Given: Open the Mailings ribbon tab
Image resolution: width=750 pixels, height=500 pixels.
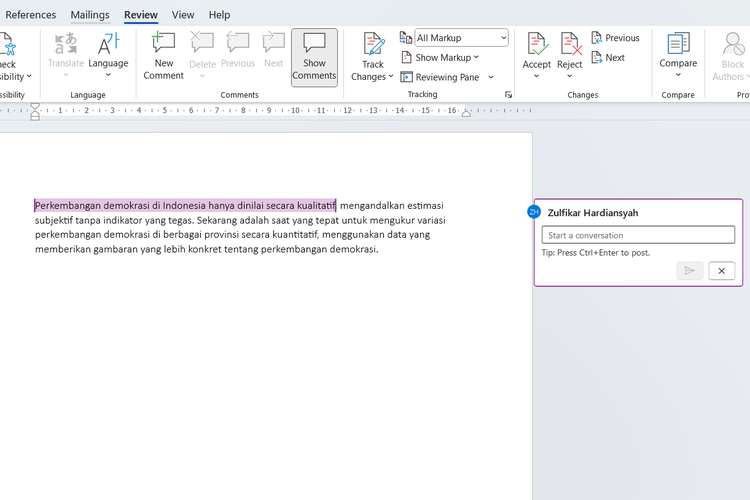Looking at the screenshot, I should (90, 15).
